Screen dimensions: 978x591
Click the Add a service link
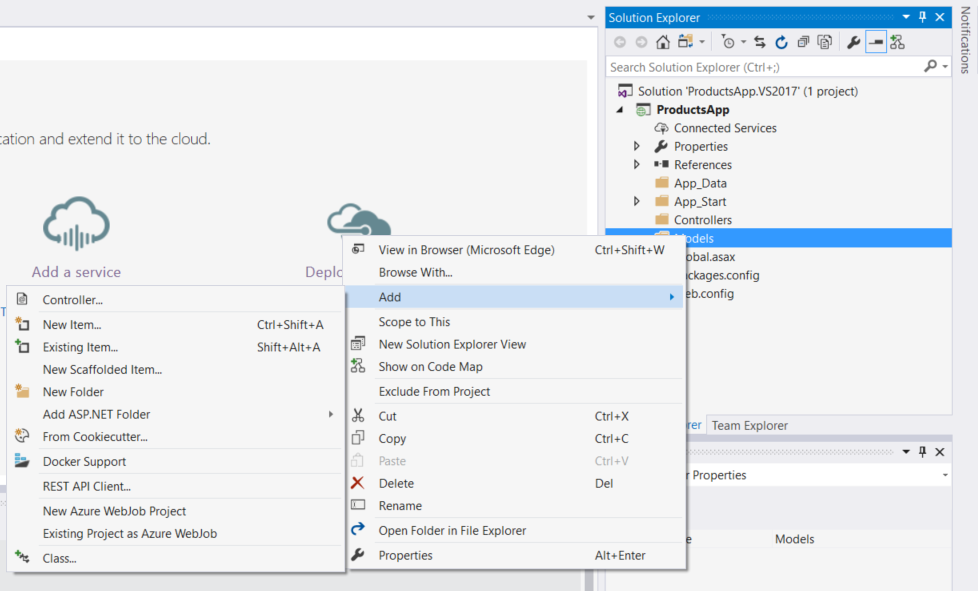click(76, 271)
